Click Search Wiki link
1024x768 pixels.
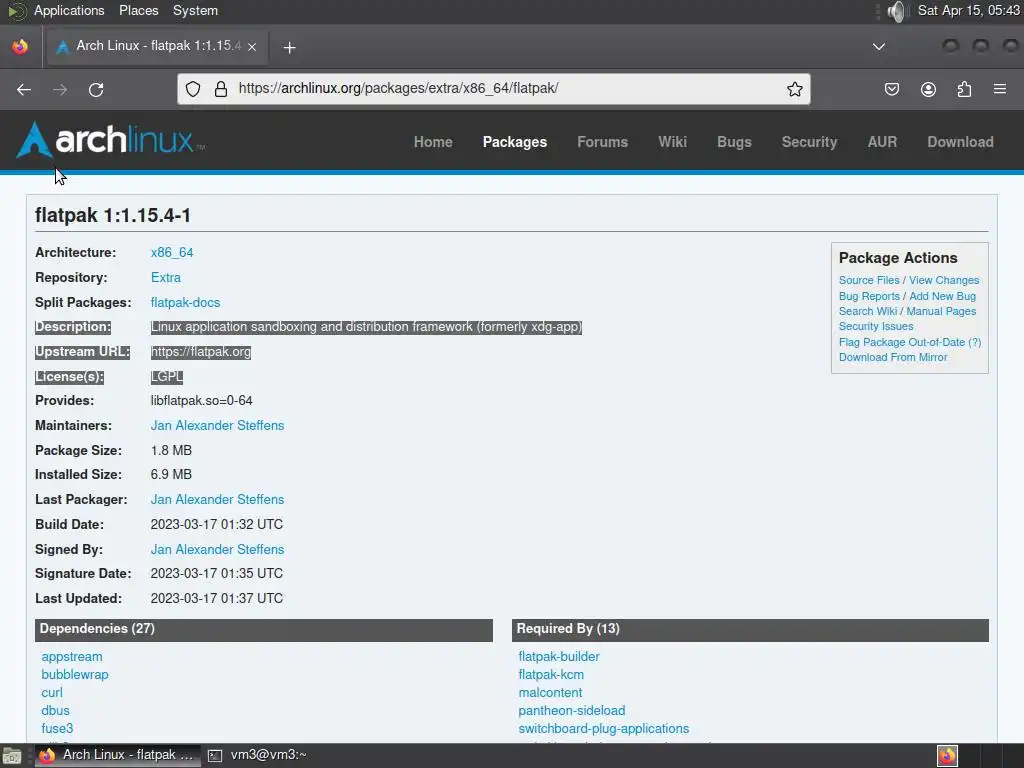pos(868,311)
